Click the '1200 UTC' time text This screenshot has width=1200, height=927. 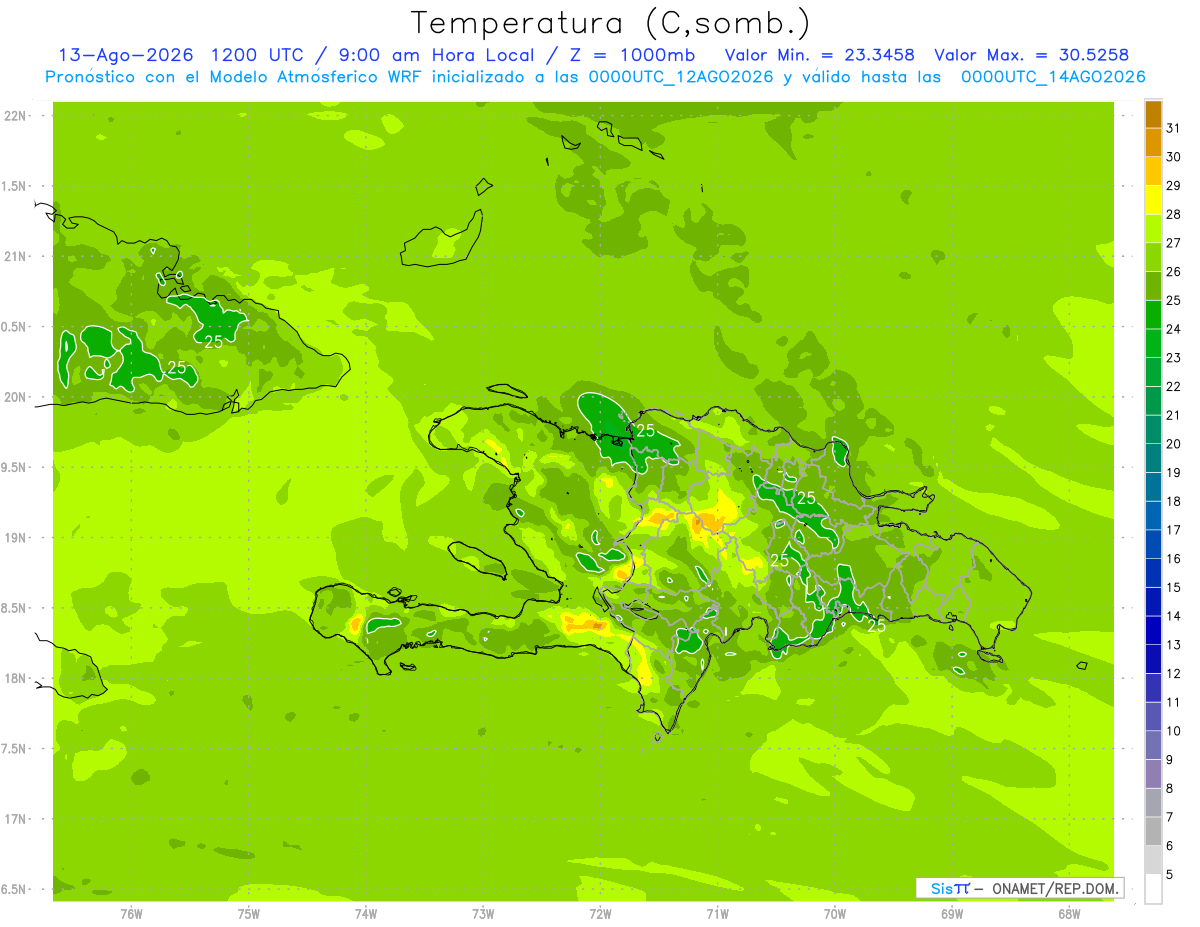(258, 54)
